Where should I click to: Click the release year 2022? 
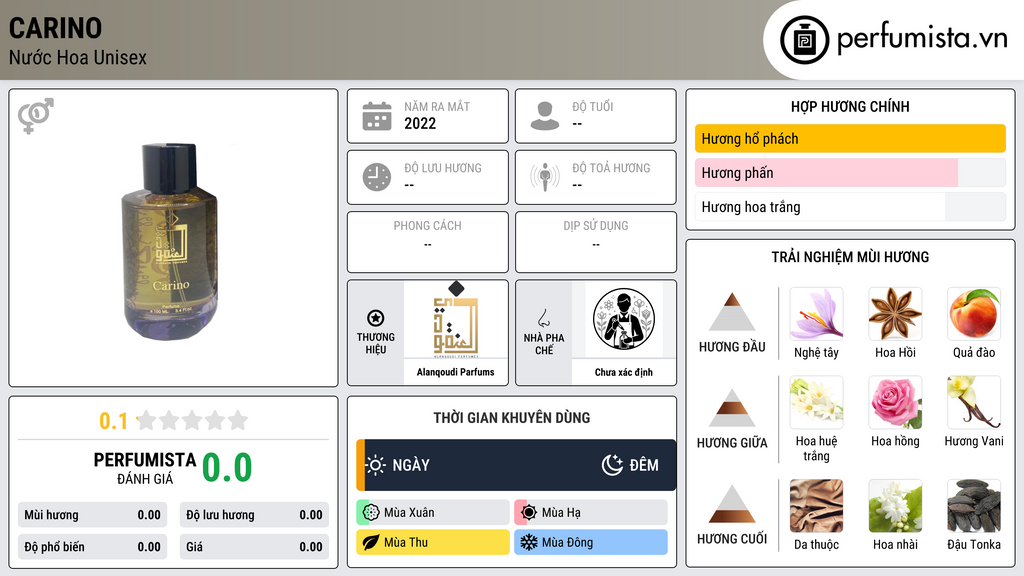click(x=420, y=123)
